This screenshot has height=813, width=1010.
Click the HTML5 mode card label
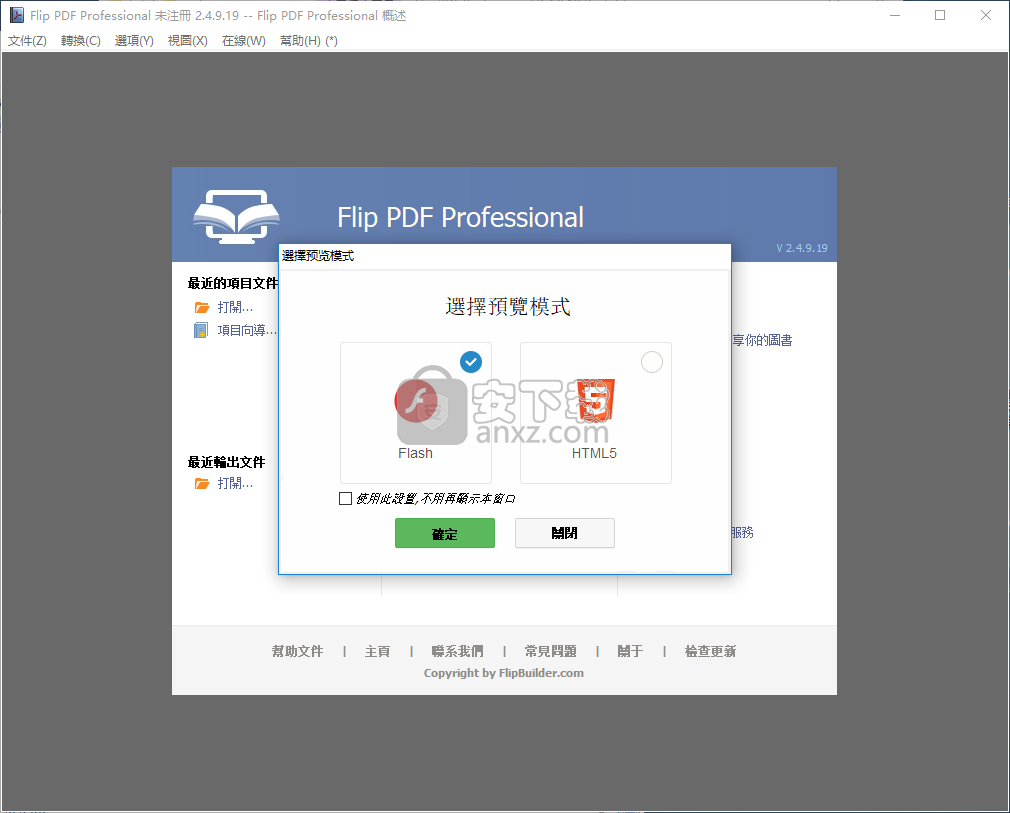594,454
